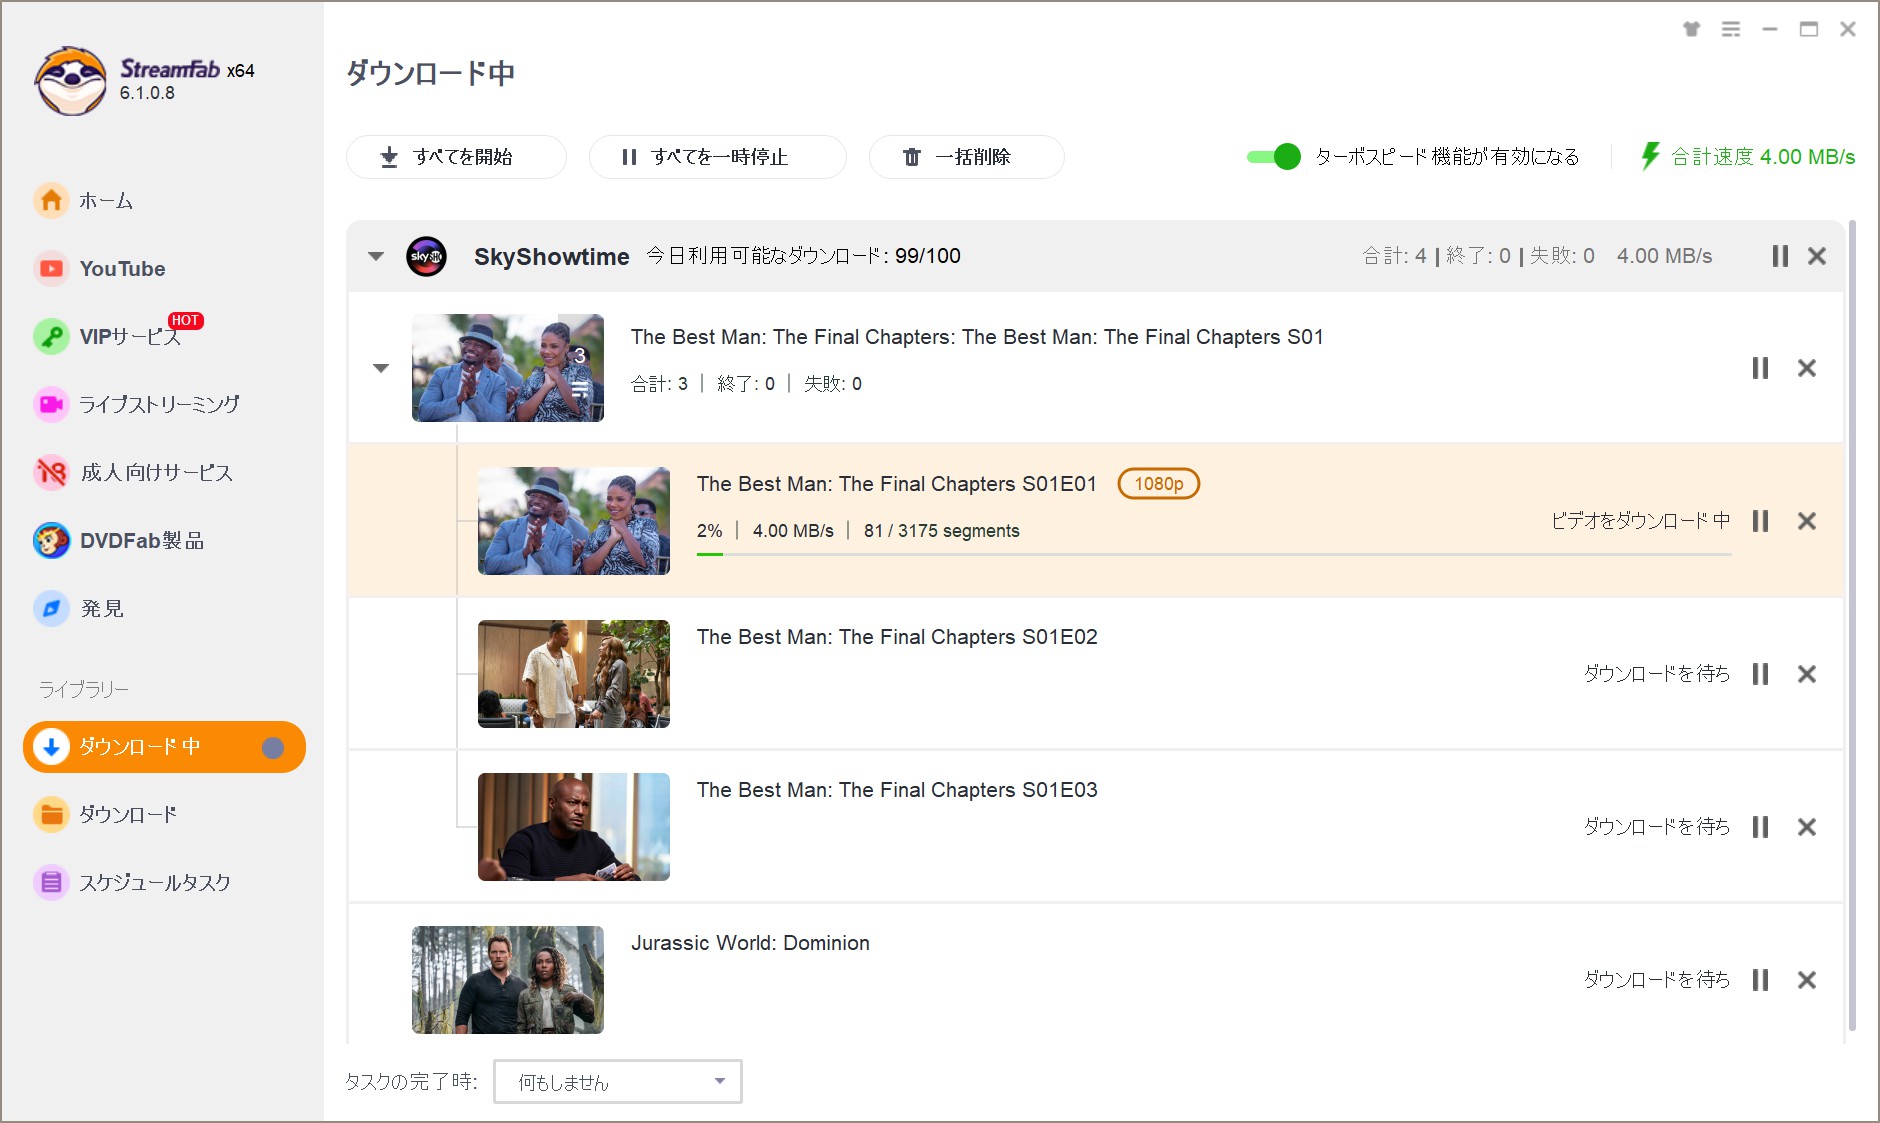The width and height of the screenshot is (1880, 1123).
Task: Click Jurassic World: Dominion title text
Action: pos(750,943)
